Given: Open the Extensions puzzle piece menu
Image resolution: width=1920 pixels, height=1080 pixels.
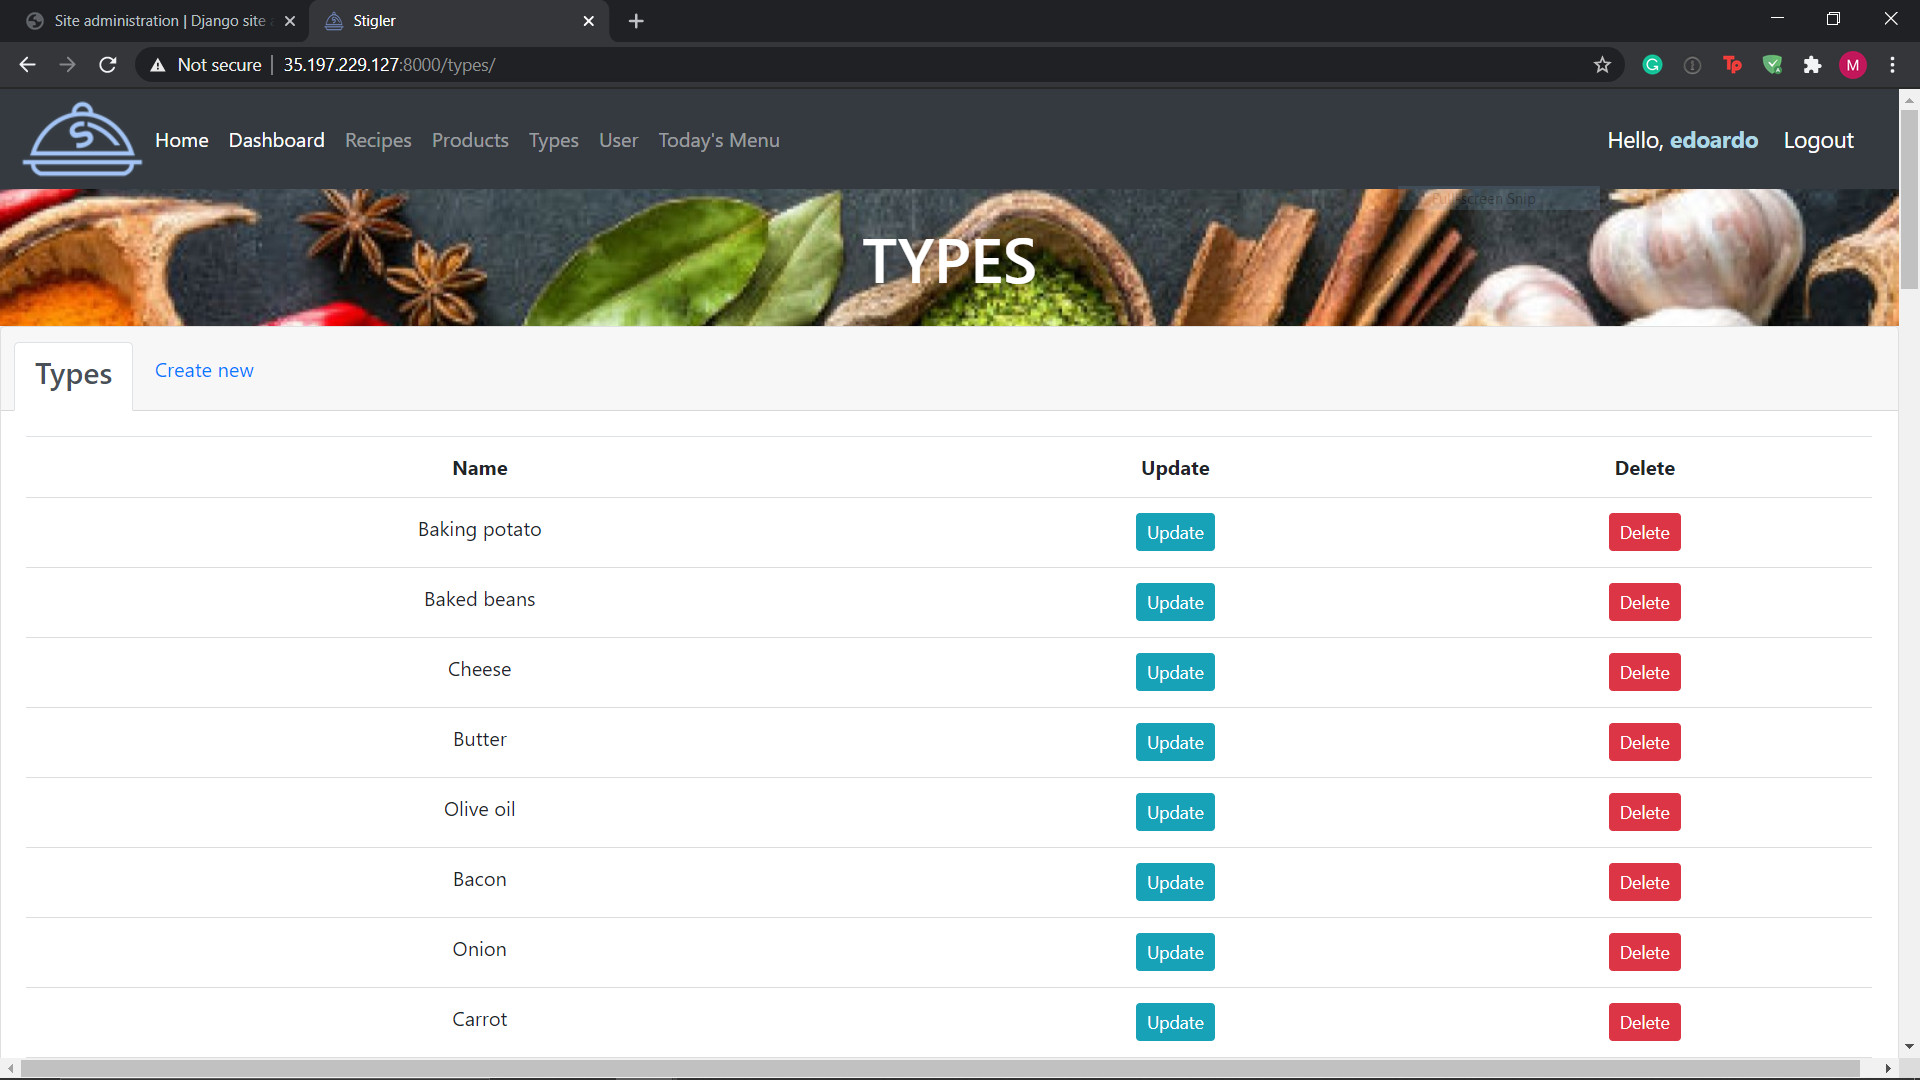Looking at the screenshot, I should 1812,65.
